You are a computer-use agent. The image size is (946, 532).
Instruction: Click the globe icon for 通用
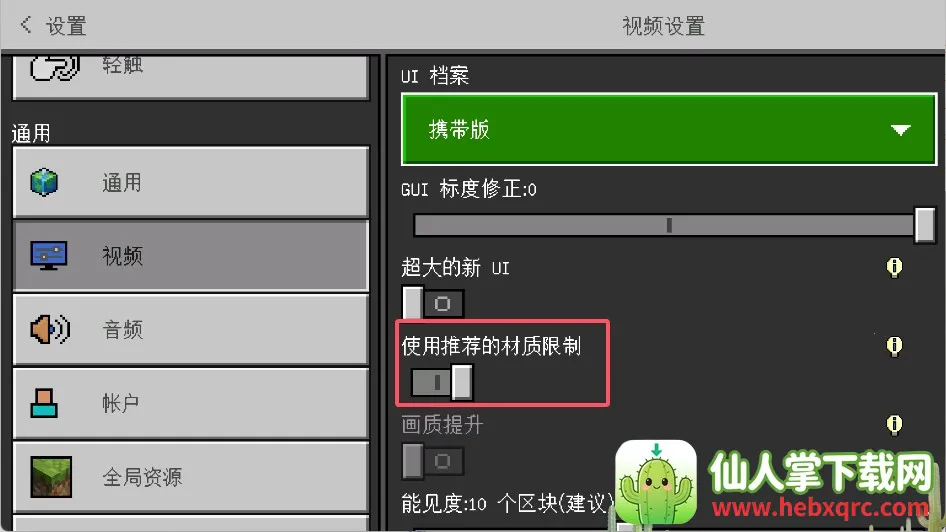[44, 182]
